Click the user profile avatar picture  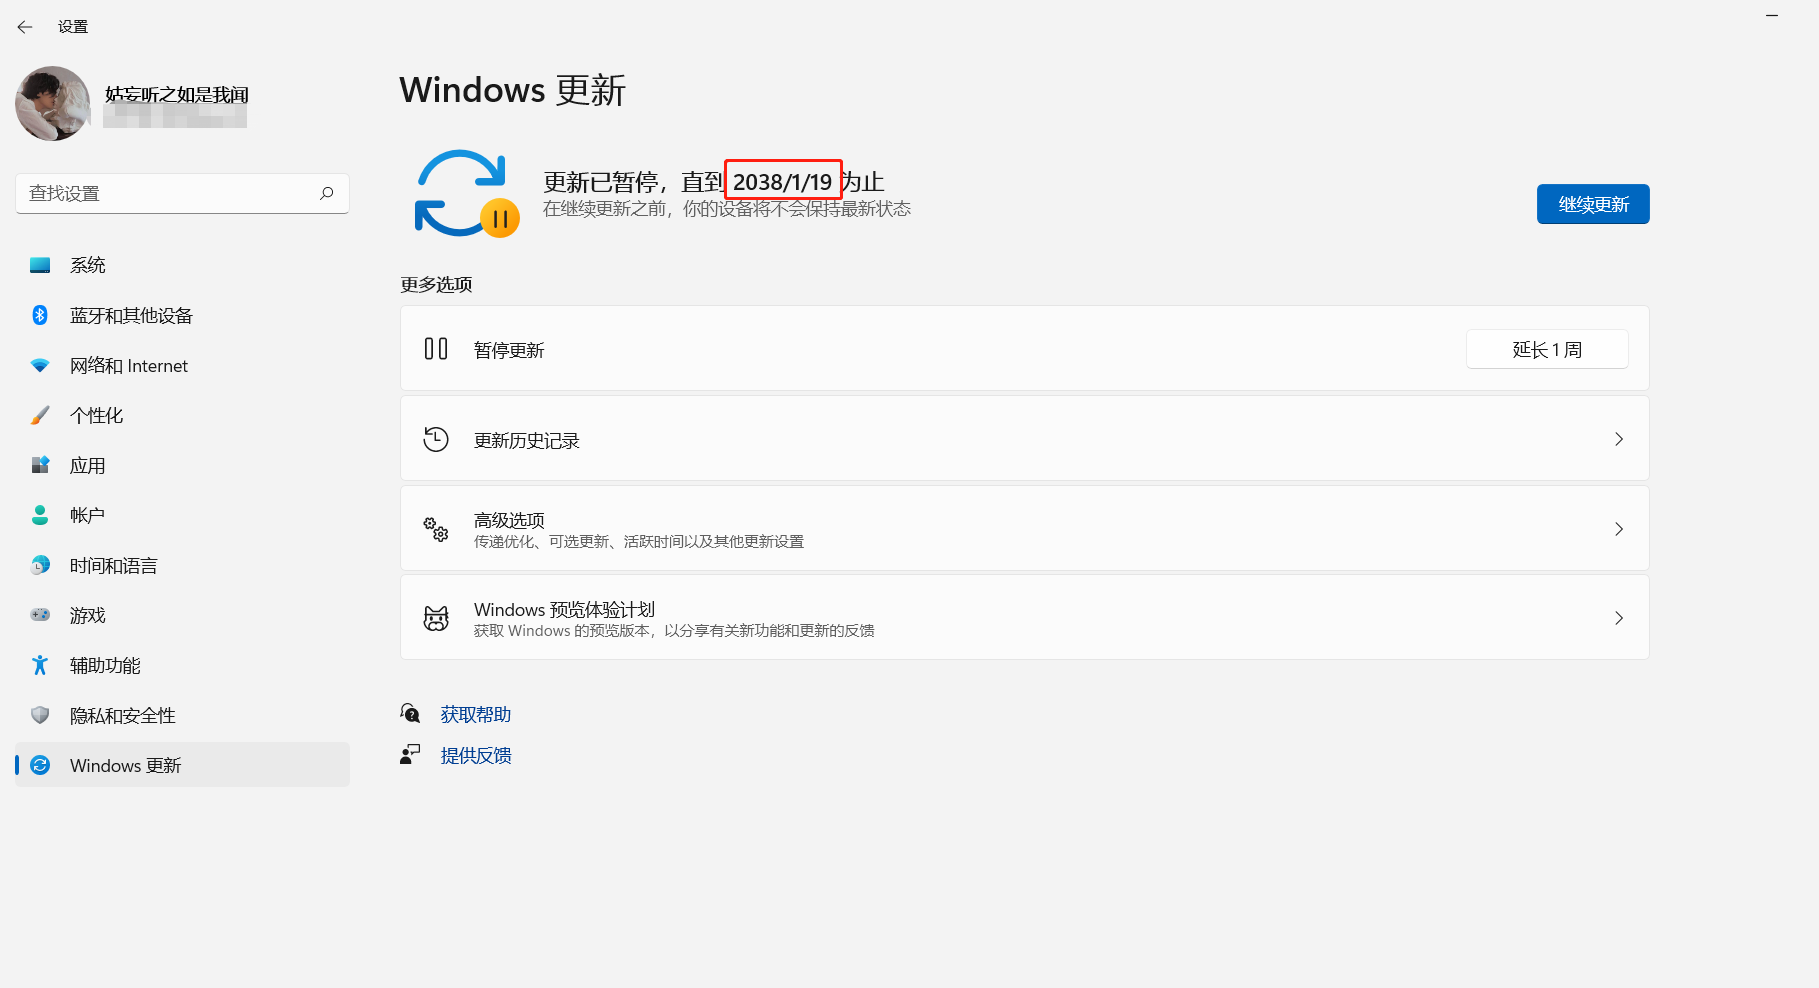(53, 104)
